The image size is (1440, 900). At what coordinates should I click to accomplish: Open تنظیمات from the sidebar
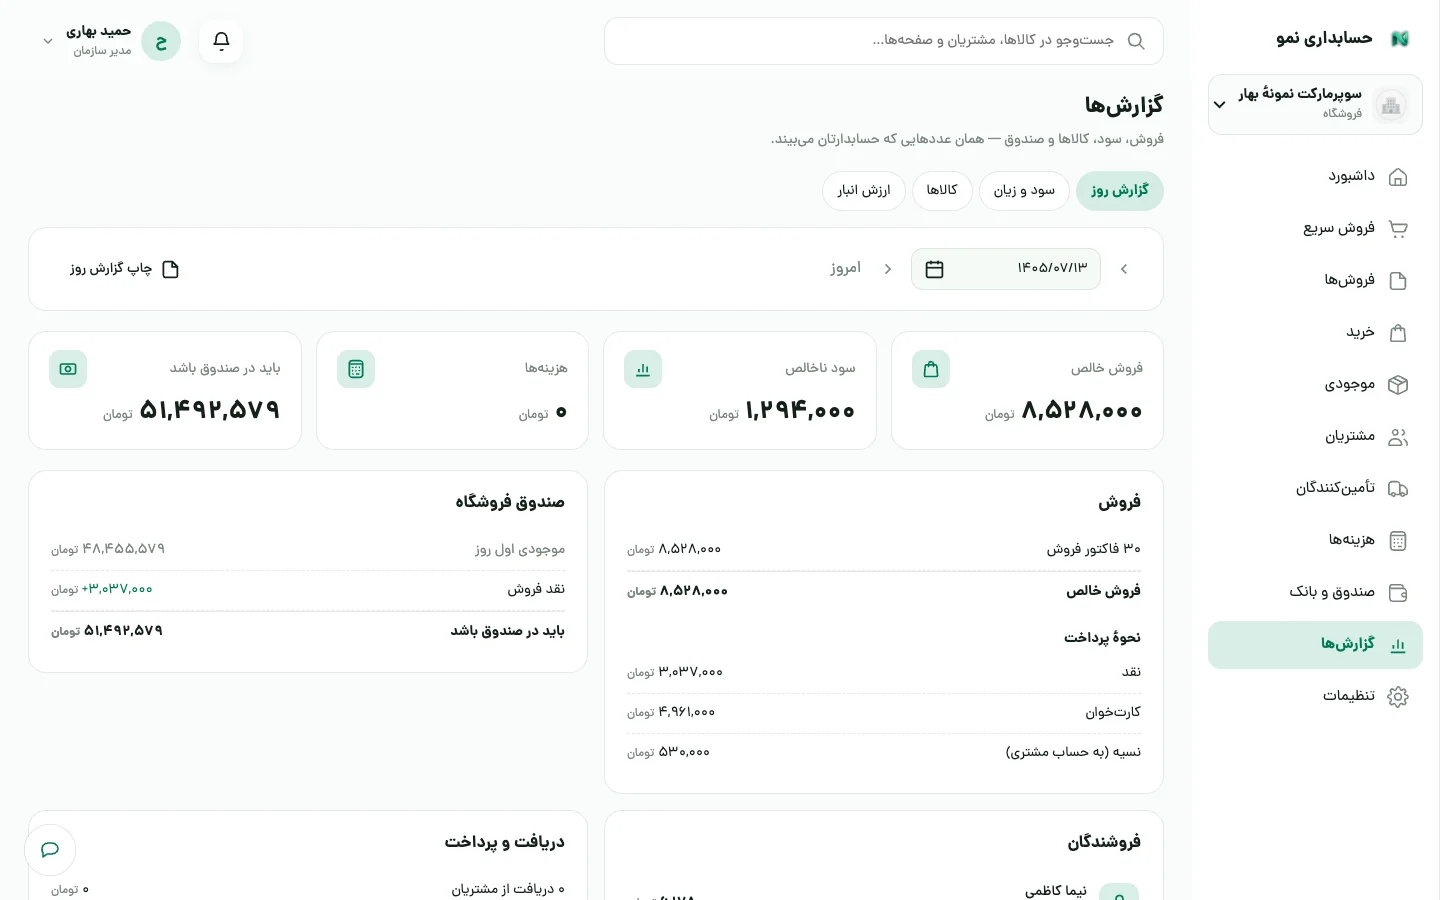[x=1315, y=697]
